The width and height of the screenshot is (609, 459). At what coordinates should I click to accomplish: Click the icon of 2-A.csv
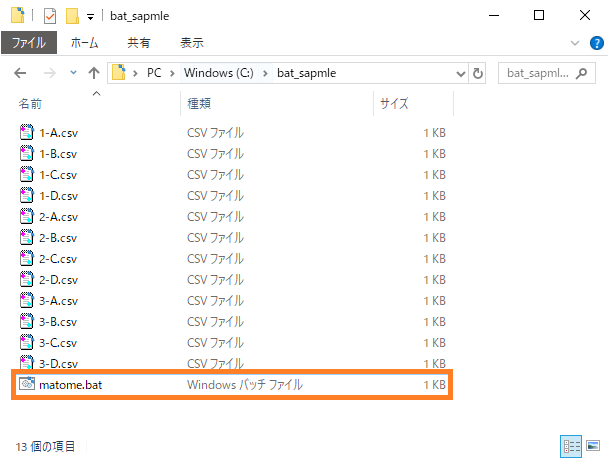tap(26, 216)
